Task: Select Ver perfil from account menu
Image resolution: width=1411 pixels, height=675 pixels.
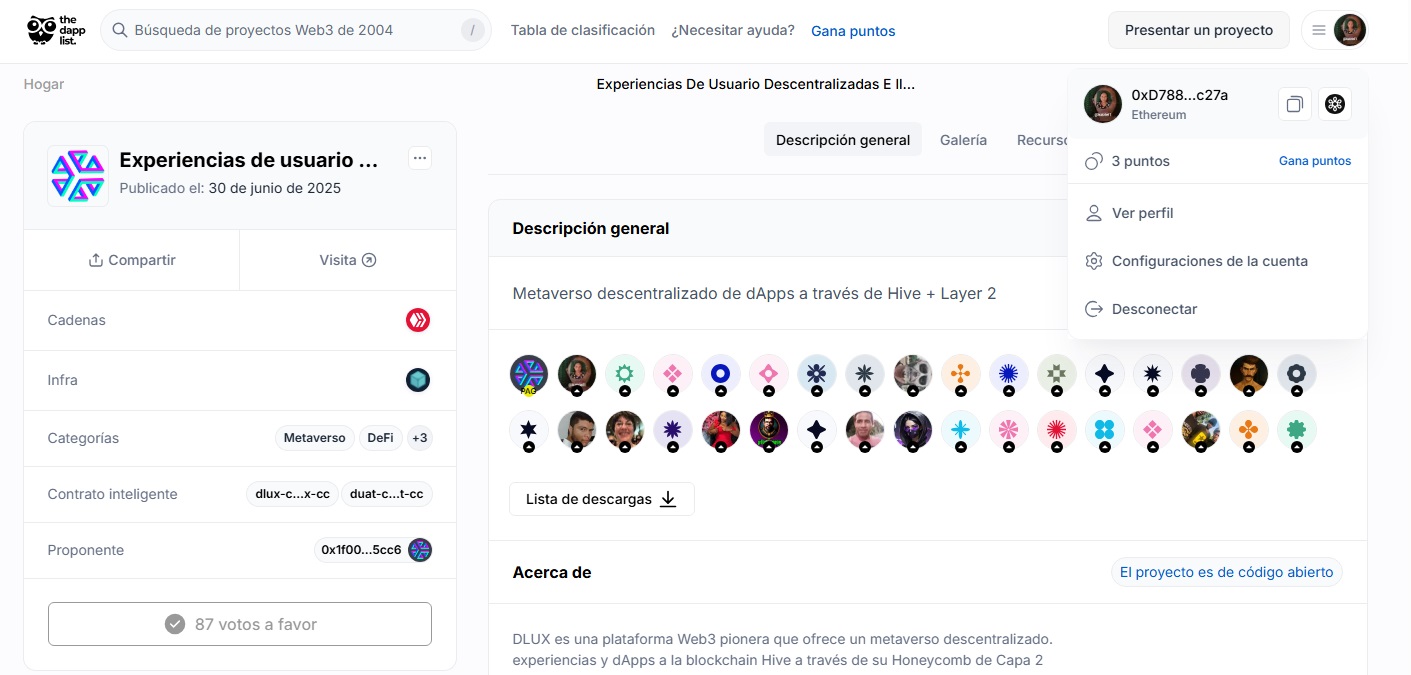Action: 1142,213
